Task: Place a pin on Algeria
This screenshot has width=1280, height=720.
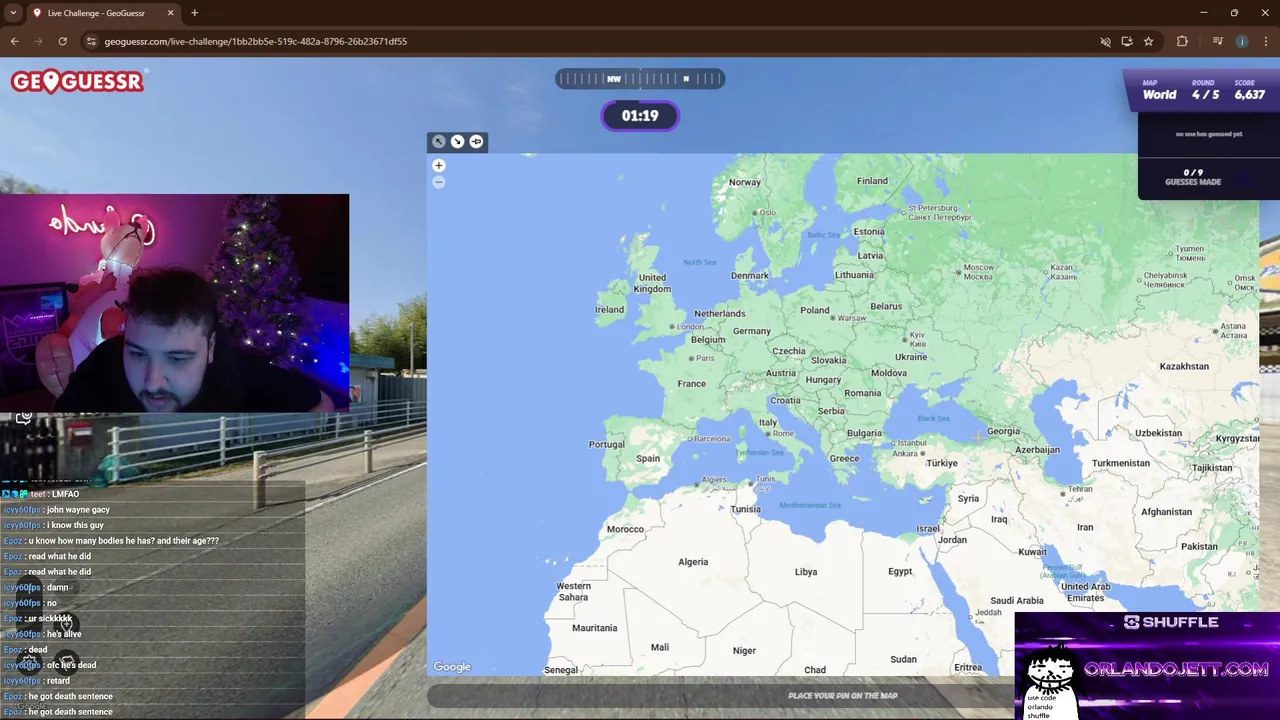Action: click(x=693, y=562)
